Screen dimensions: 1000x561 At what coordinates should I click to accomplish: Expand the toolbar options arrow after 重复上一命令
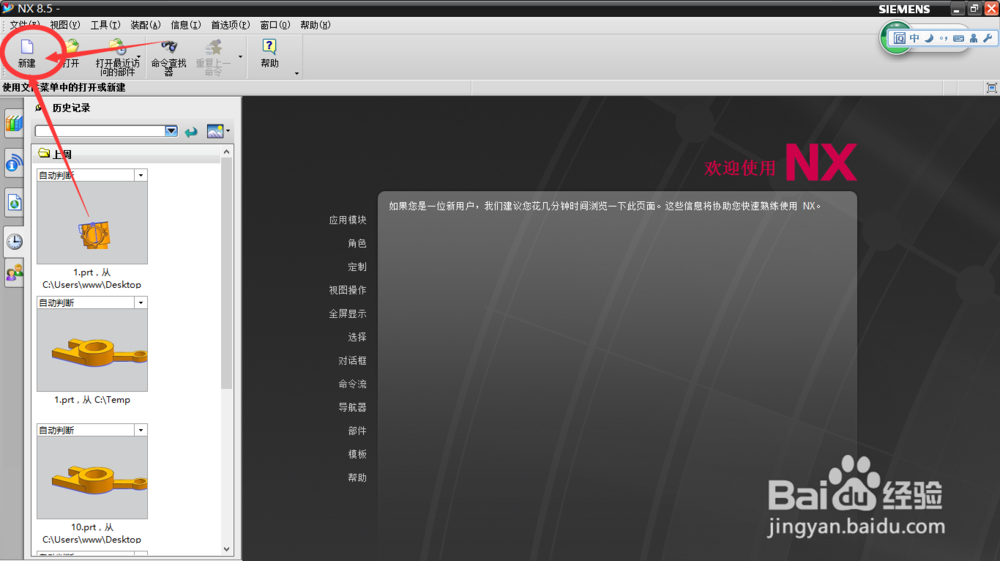240,57
